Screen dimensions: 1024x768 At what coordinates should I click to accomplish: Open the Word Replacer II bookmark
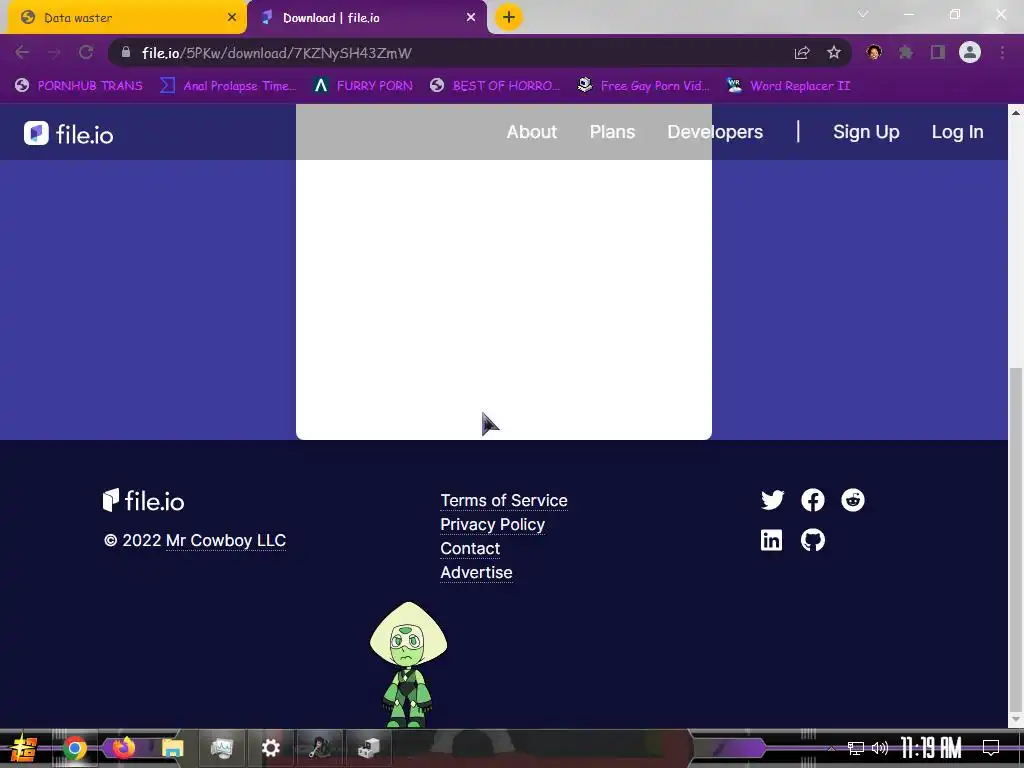tap(789, 86)
